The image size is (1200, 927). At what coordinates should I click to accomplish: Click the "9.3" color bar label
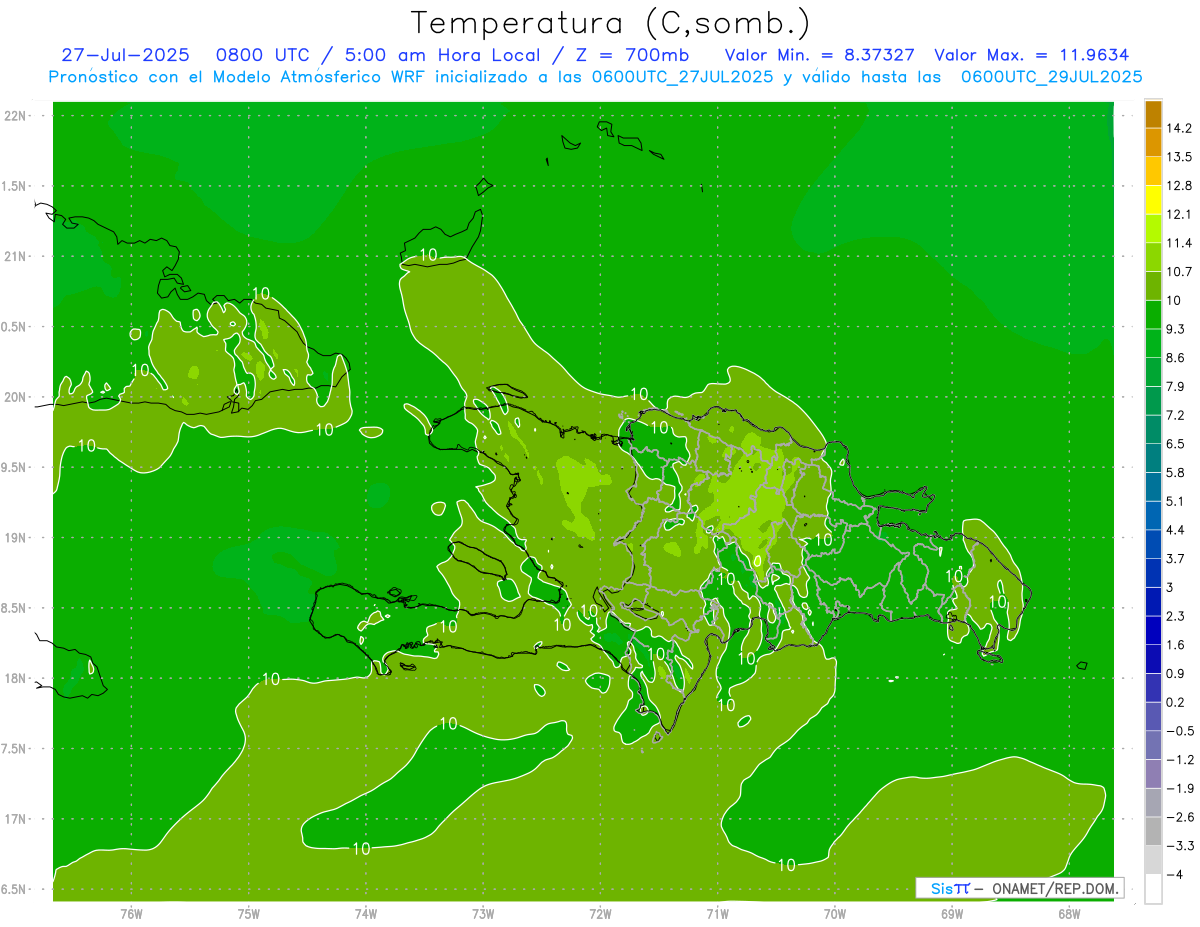[x=1176, y=329]
